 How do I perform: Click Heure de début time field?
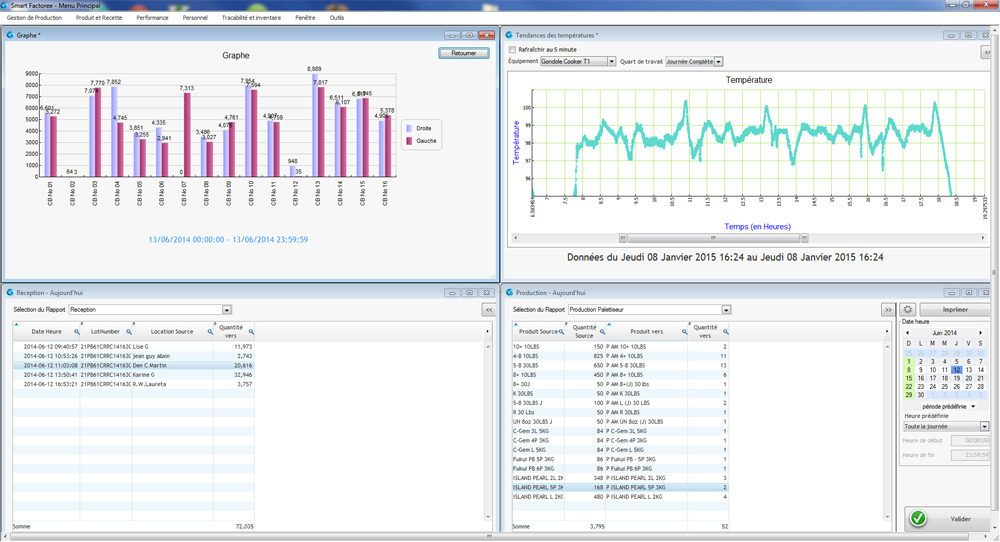(970, 441)
